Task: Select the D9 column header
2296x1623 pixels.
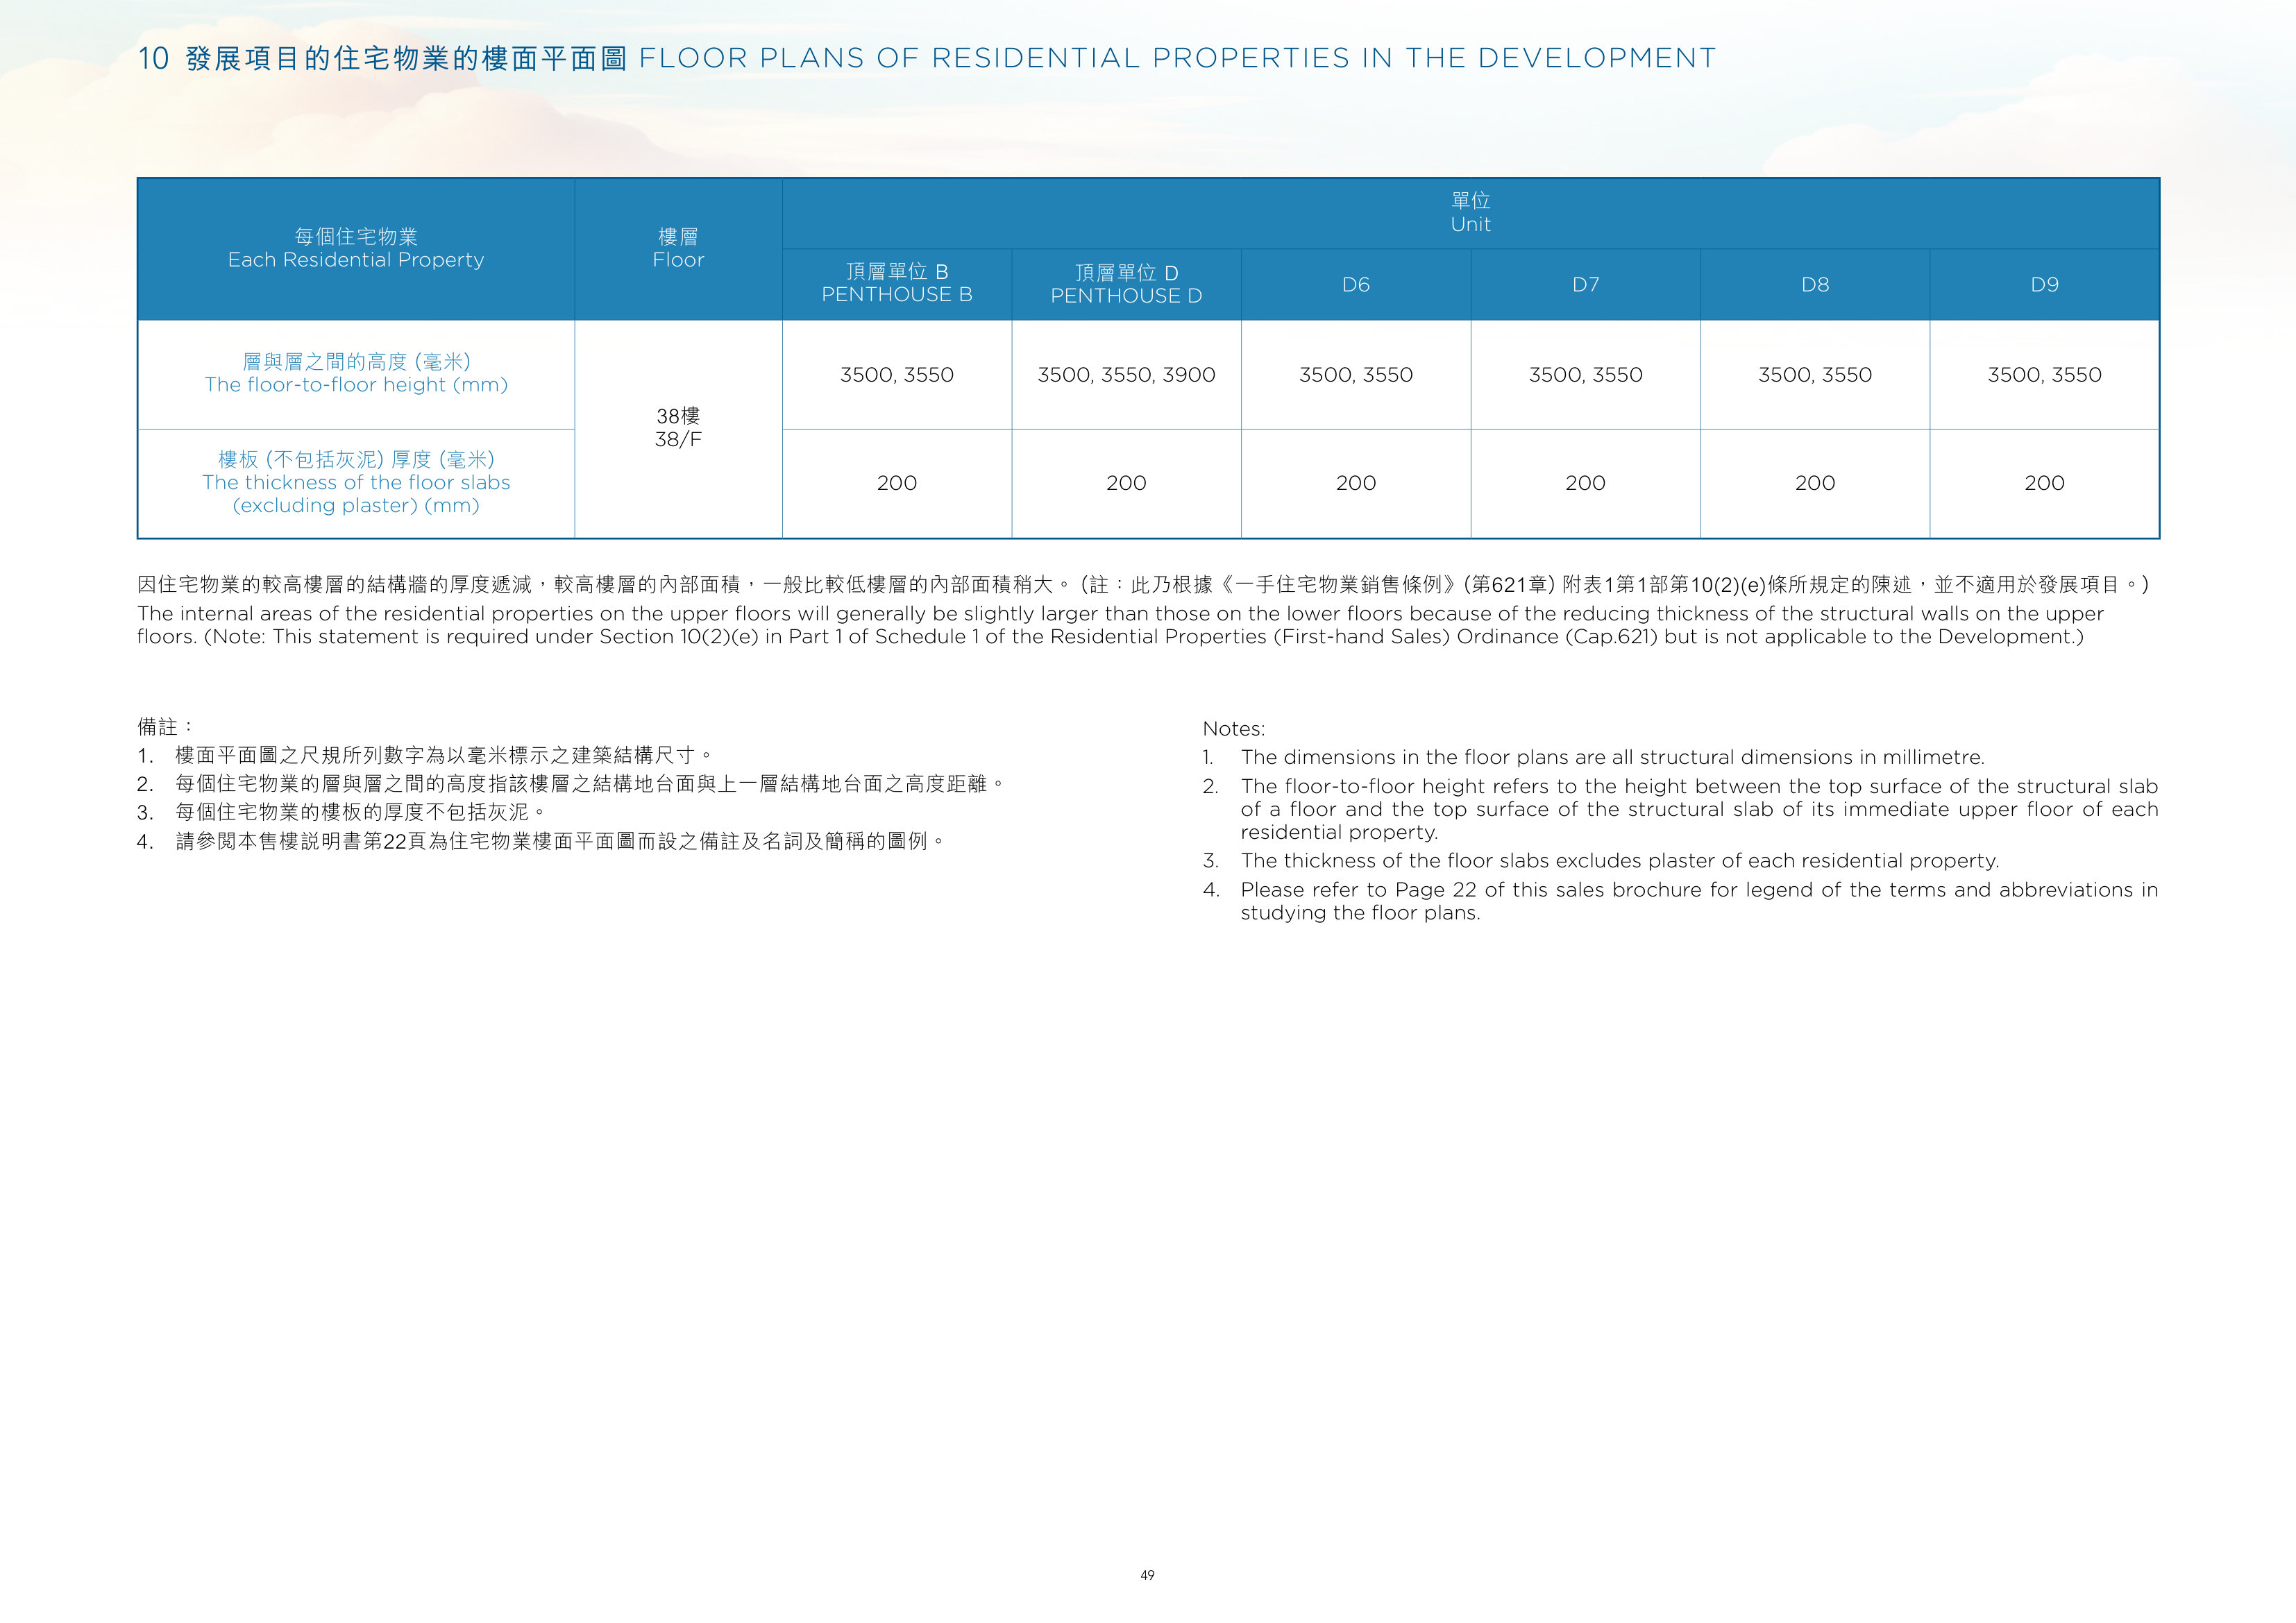Action: coord(2044,284)
